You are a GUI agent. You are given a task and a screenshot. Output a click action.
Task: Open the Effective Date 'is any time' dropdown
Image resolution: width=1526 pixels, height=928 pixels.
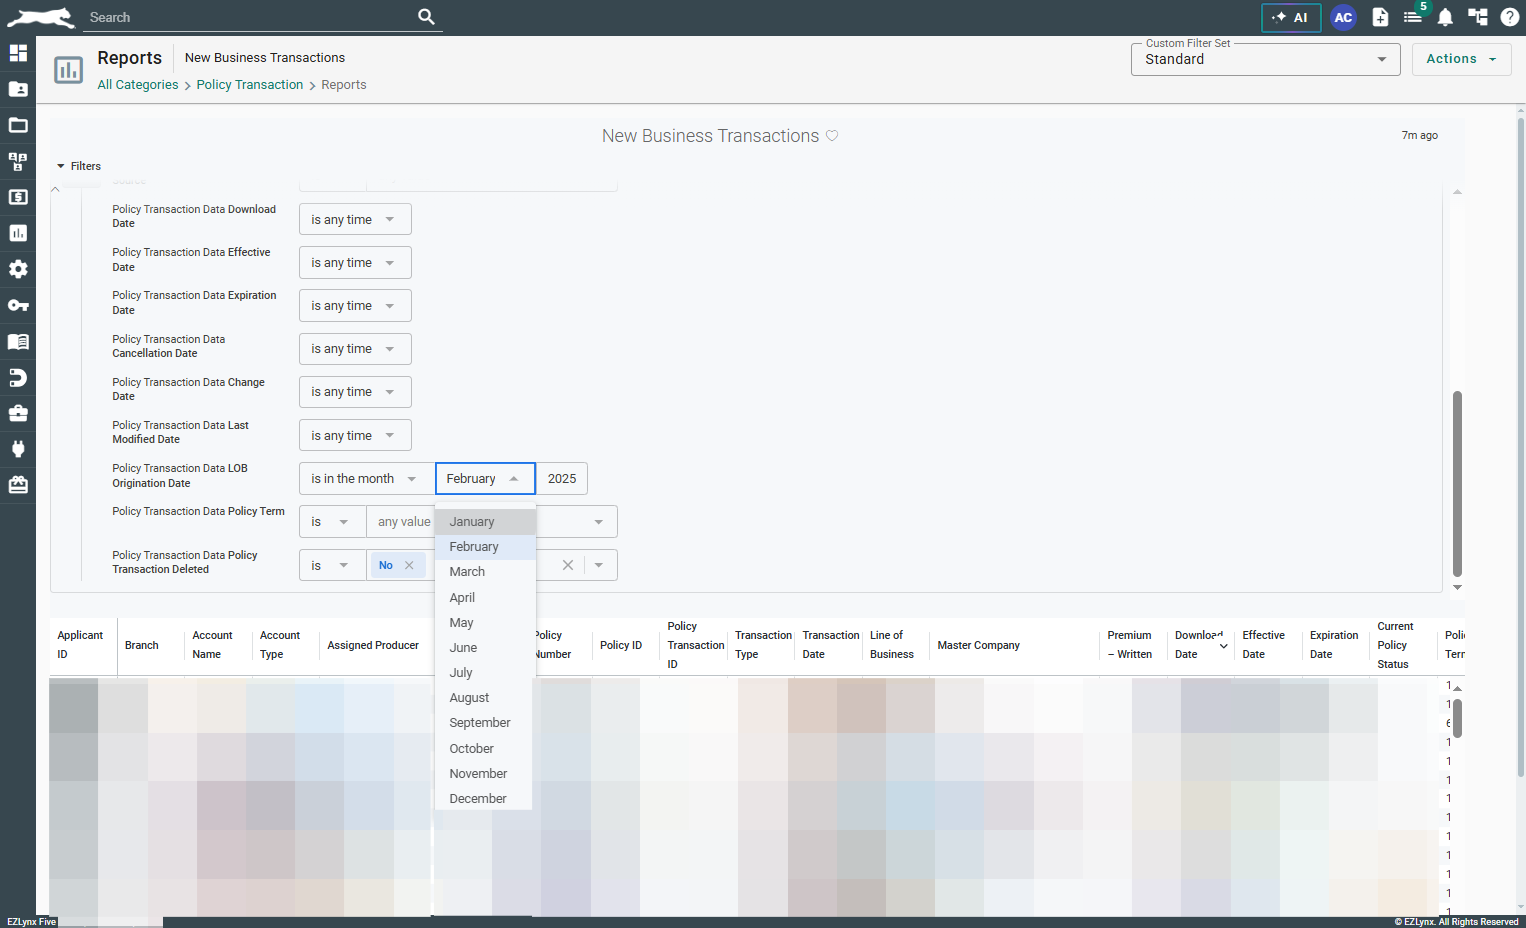[355, 263]
